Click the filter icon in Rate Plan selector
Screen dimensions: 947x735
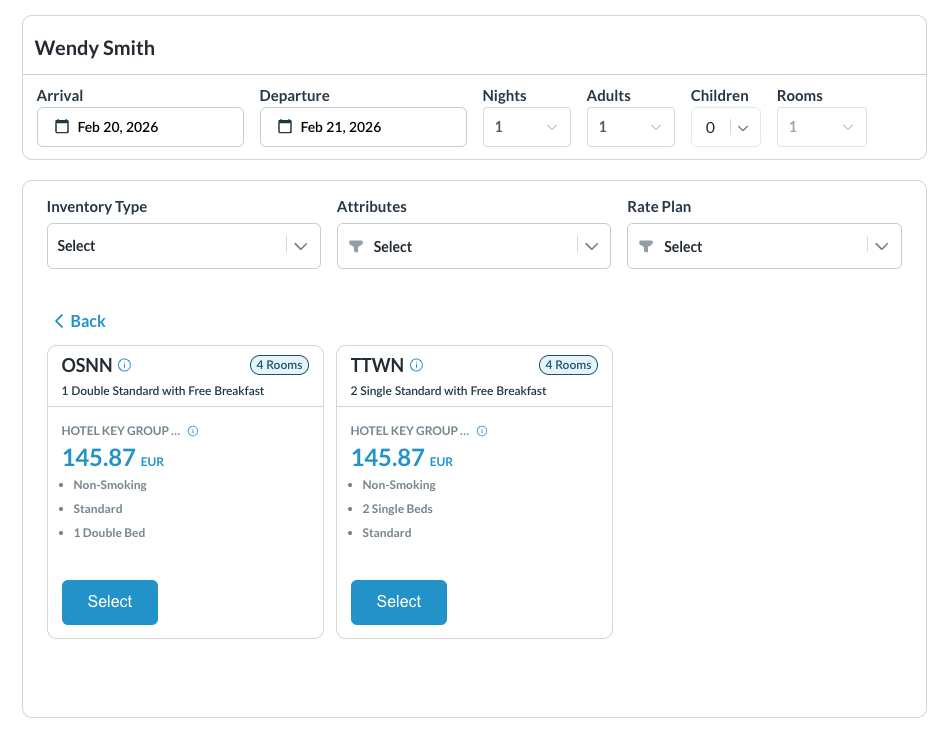pos(646,246)
